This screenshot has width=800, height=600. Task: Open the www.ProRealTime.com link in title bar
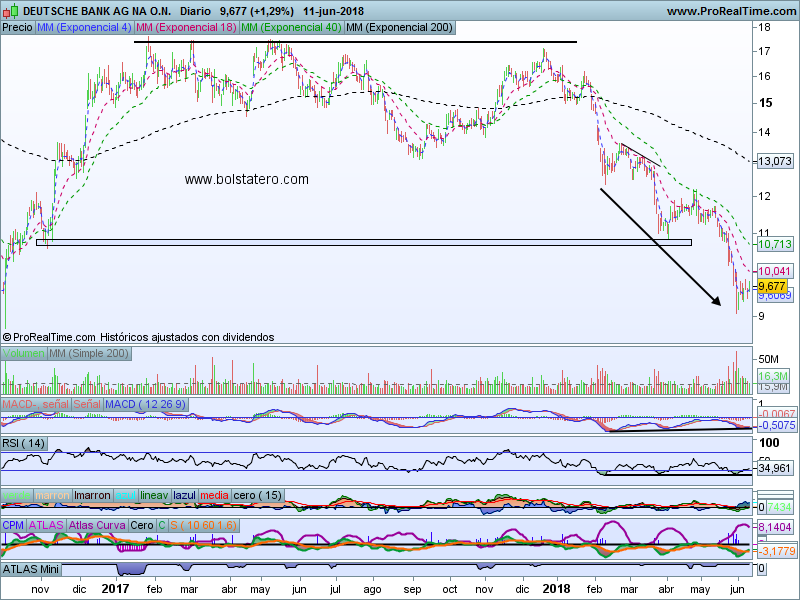tap(730, 10)
